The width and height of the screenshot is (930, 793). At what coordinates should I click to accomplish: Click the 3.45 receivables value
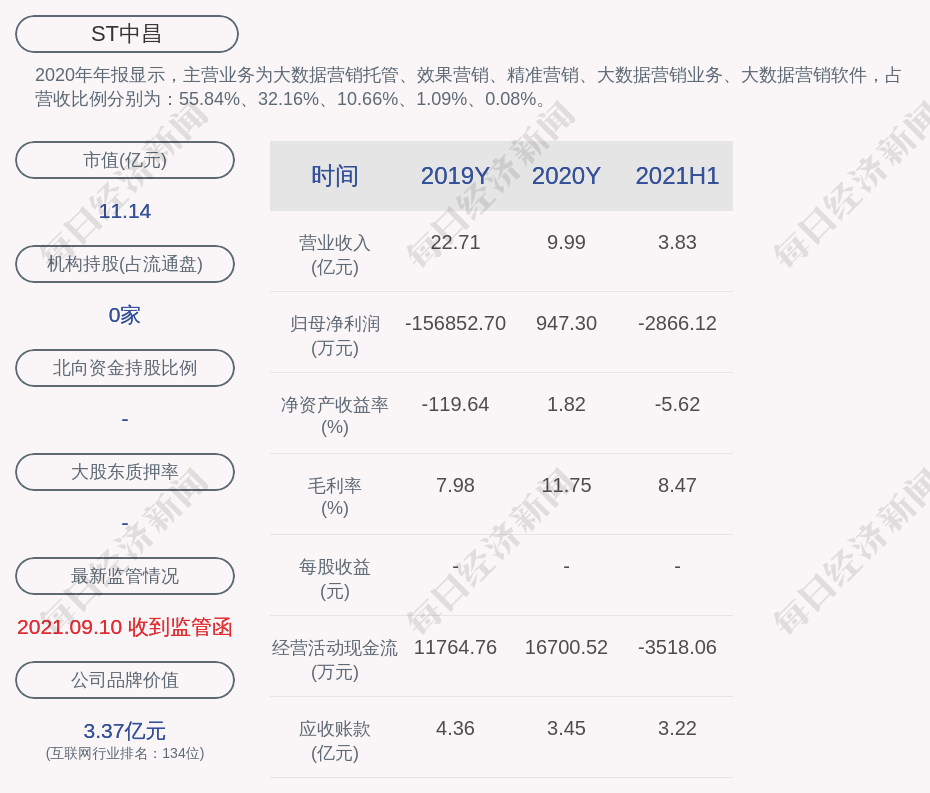coord(566,728)
